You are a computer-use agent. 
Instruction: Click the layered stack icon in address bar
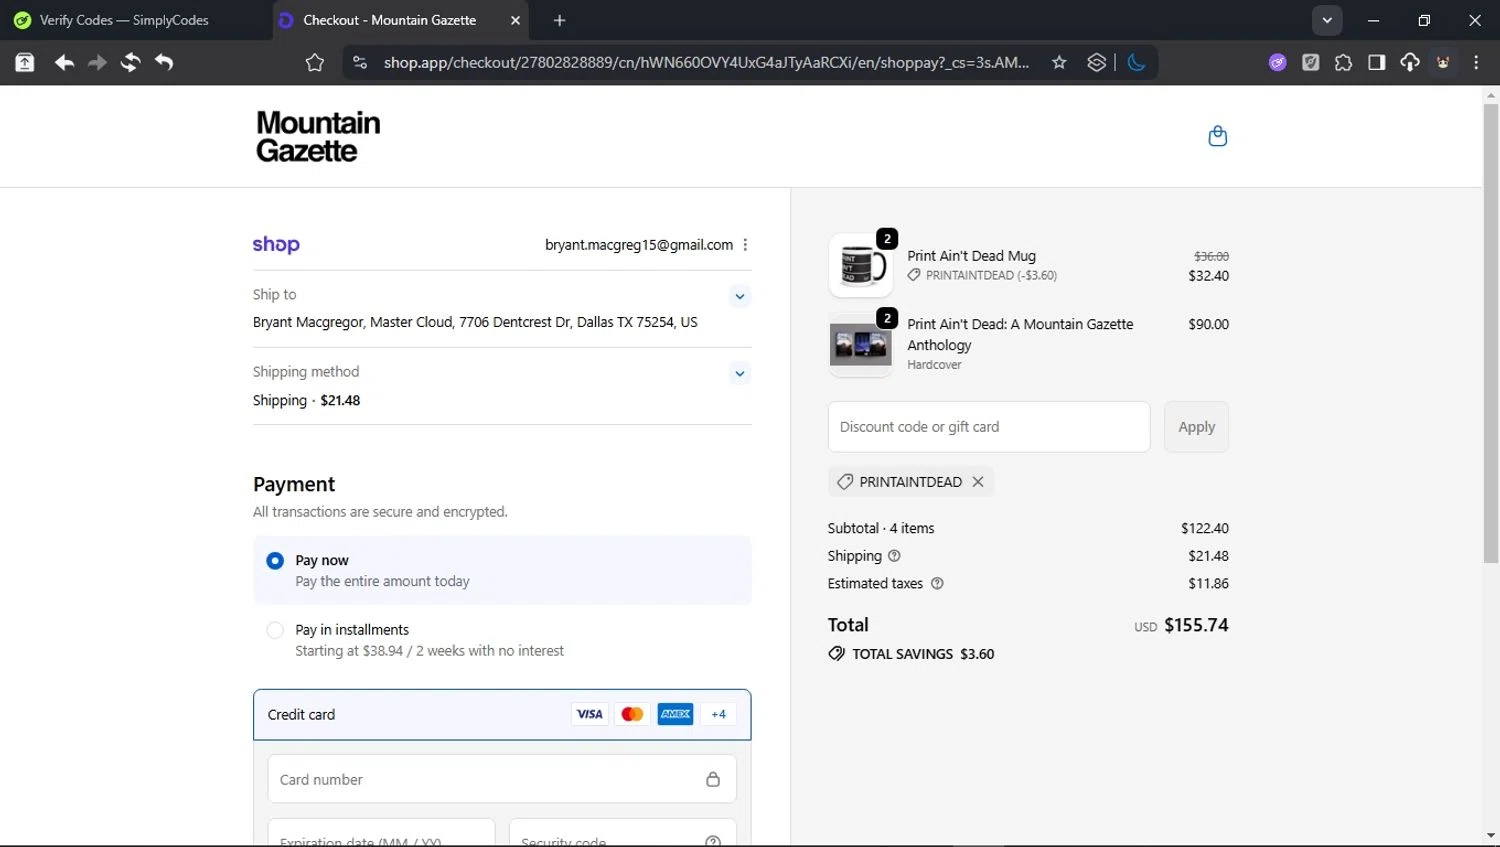click(x=1097, y=63)
